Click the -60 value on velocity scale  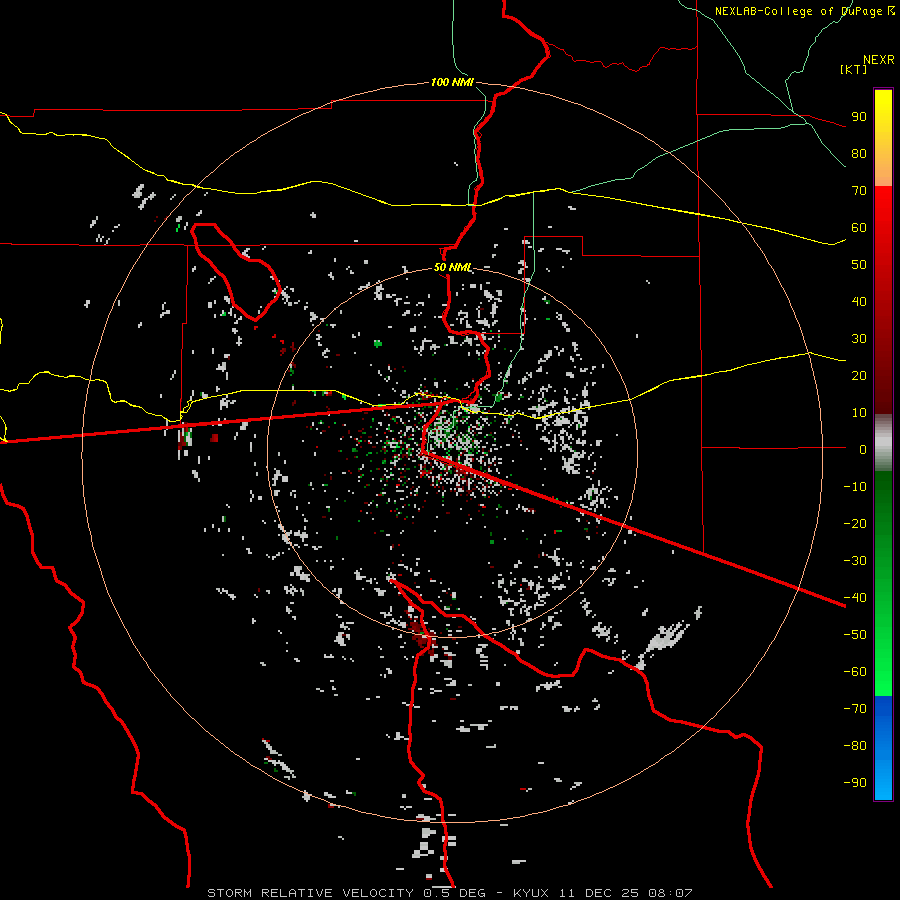(x=855, y=672)
